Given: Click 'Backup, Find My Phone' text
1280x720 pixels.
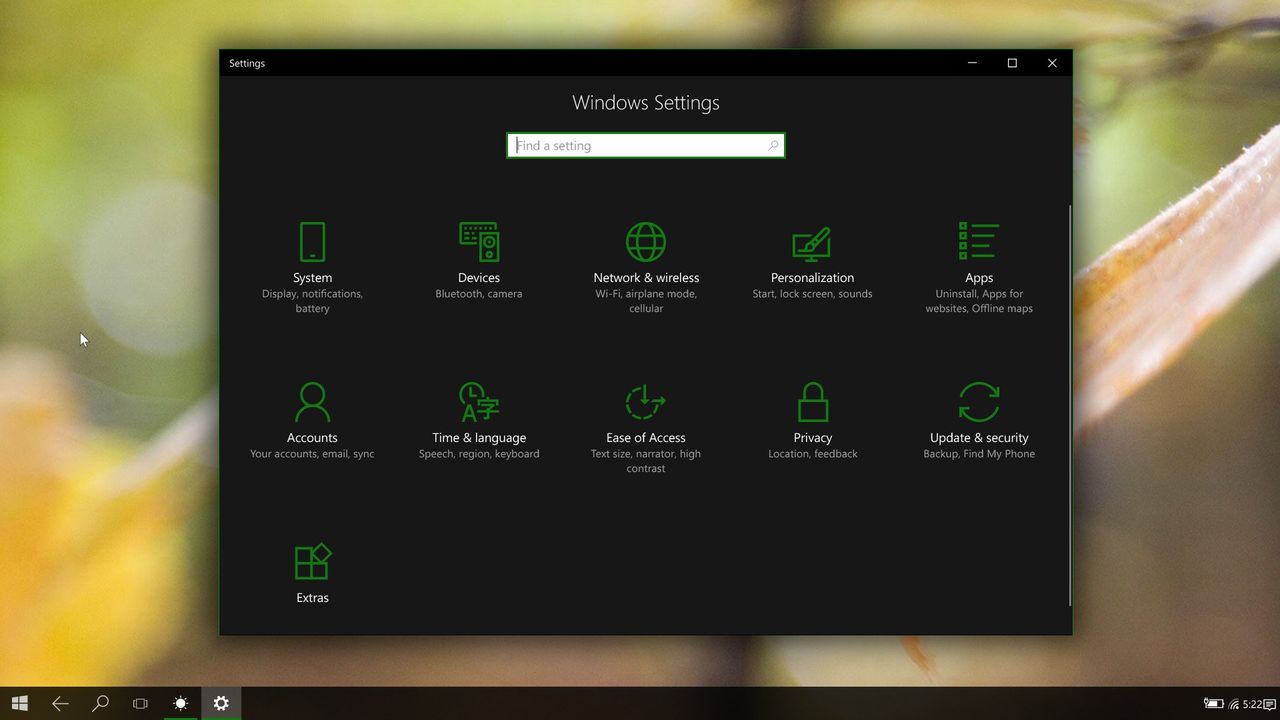Looking at the screenshot, I should click(x=979, y=454).
